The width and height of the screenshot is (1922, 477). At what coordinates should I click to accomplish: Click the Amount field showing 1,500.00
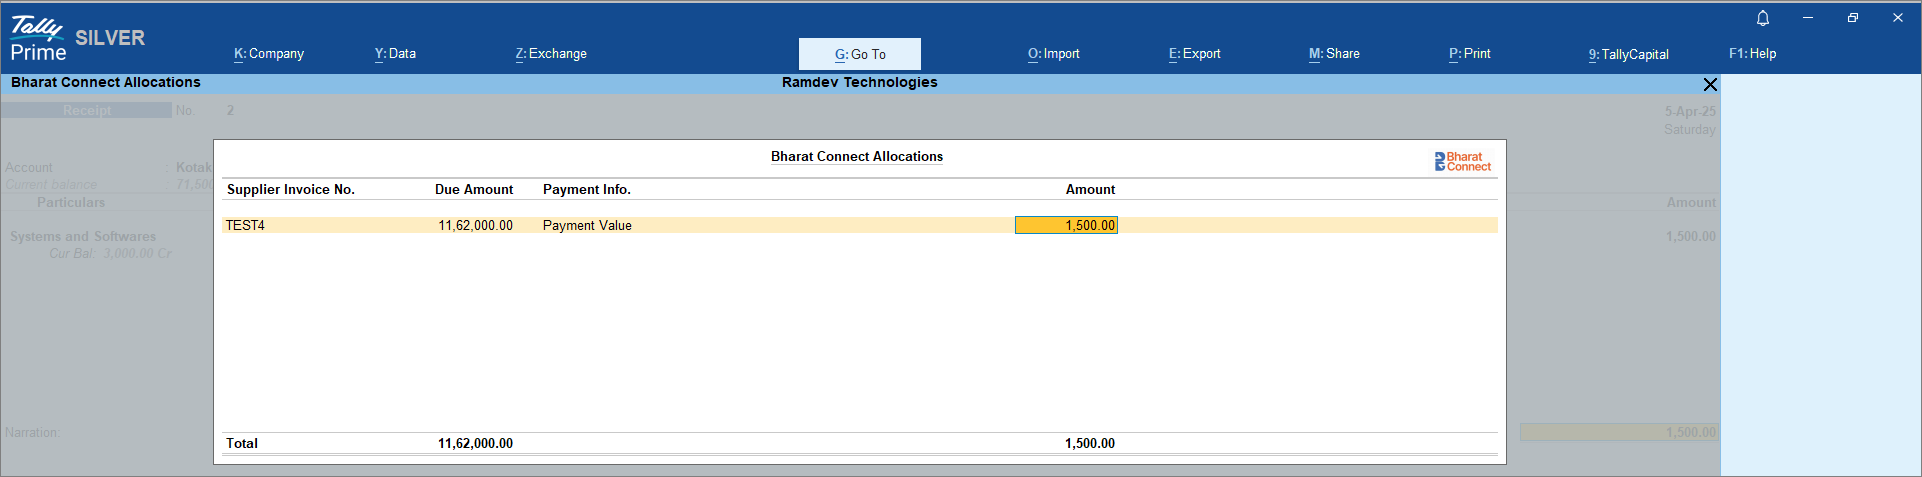click(x=1066, y=226)
